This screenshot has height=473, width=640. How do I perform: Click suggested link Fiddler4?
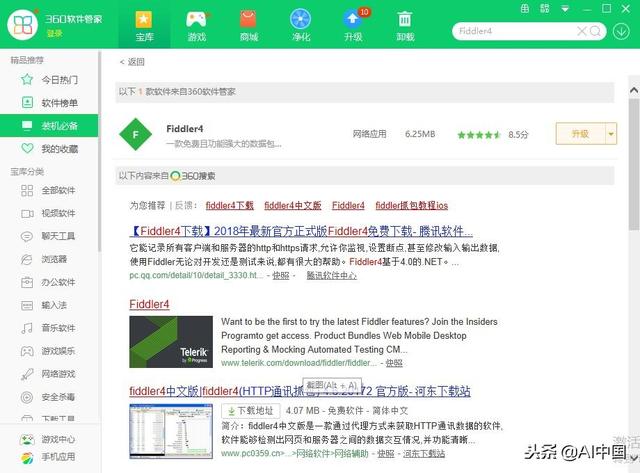[x=348, y=205]
